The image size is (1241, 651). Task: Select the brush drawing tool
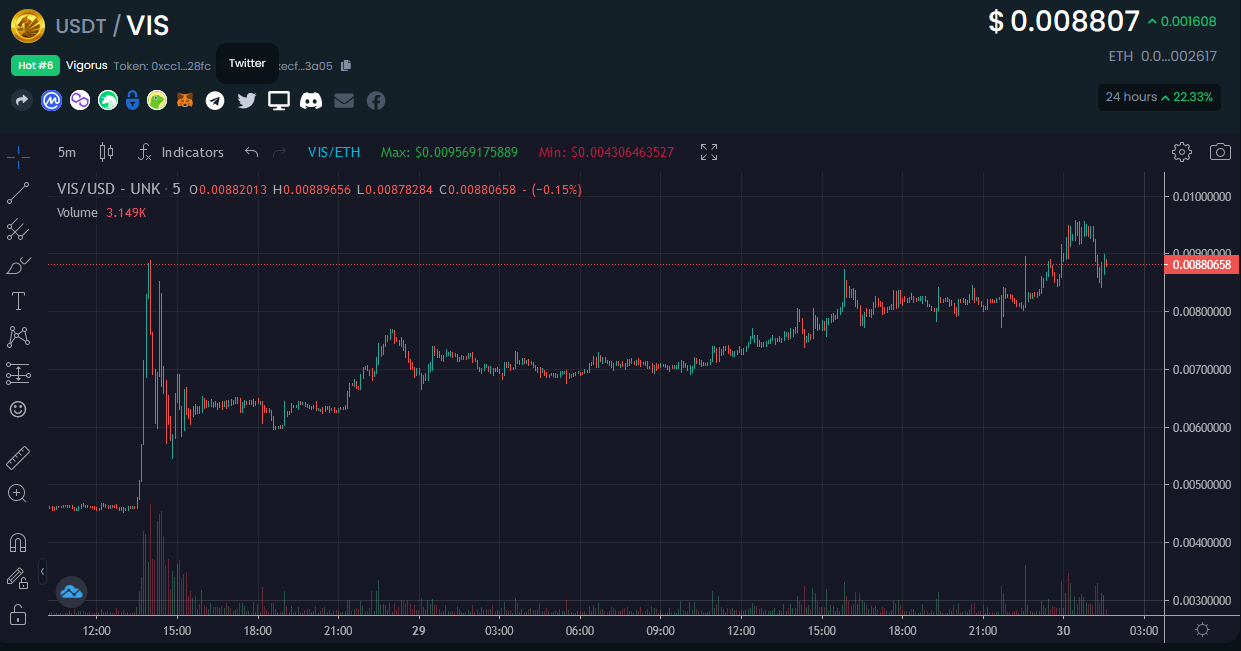[x=18, y=266]
